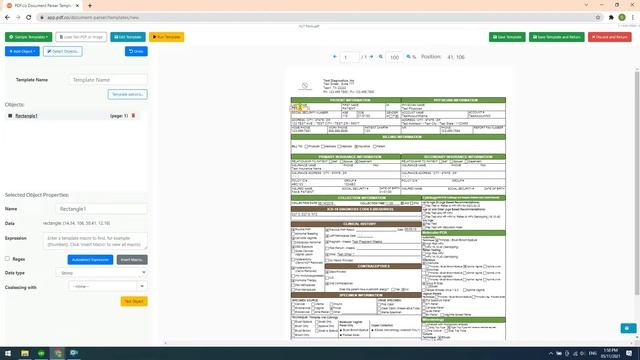Click the PATIENT INFORMATION header on the document
Image resolution: width=640 pixels, height=360 pixels.
click(350, 100)
